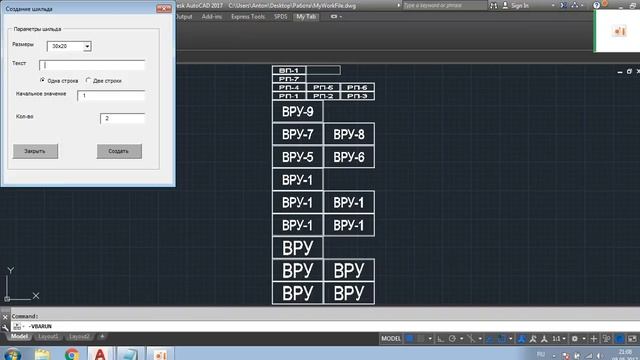Open polar tracking angle dropdown arrow

pyautogui.click(x=462, y=338)
